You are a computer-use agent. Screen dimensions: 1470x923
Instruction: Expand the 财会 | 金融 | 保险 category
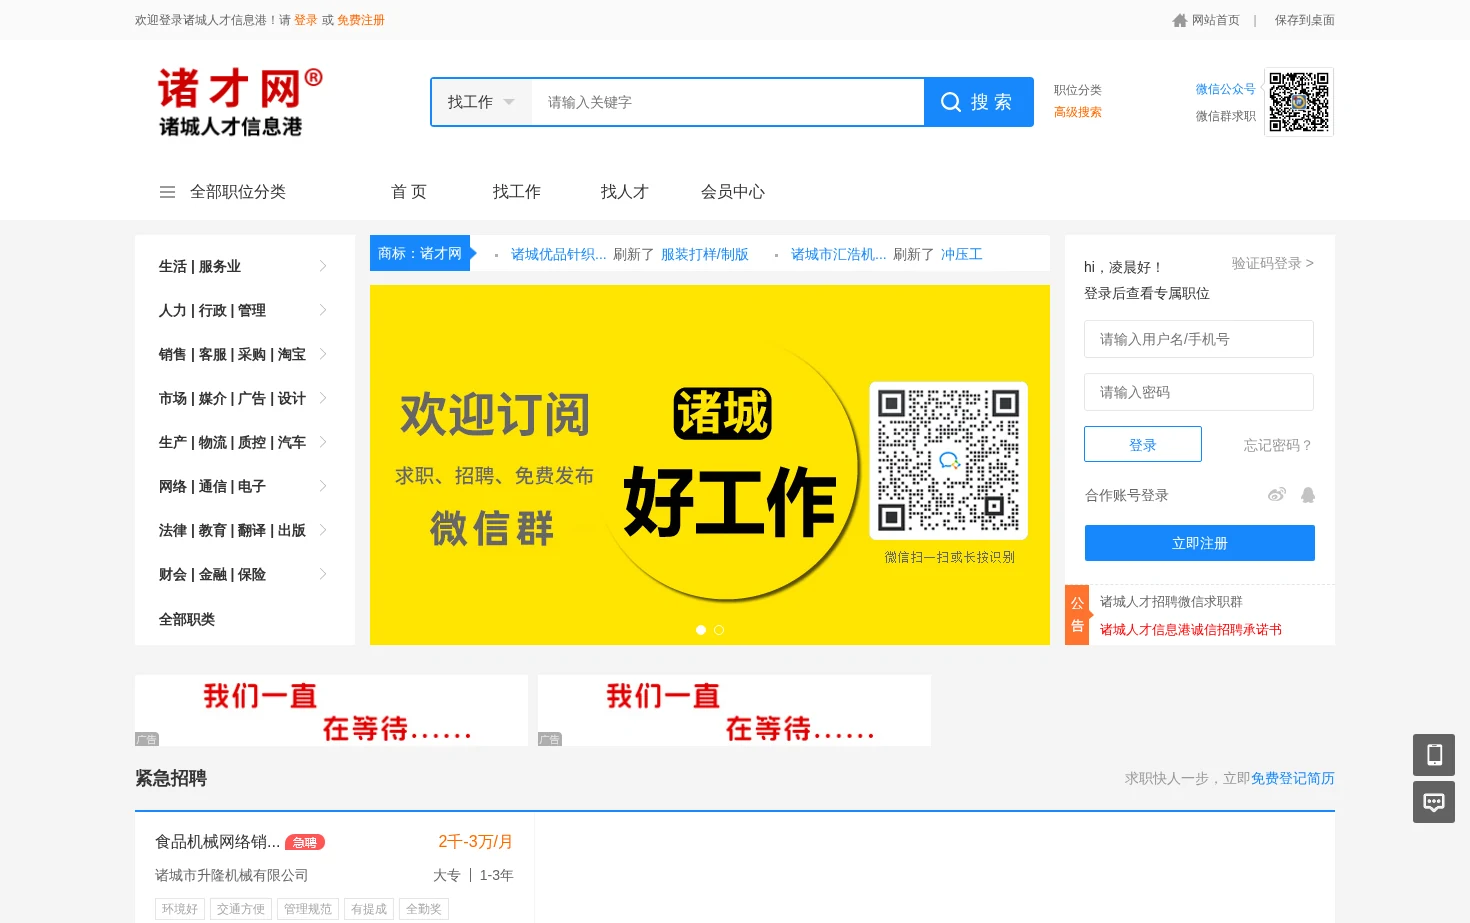pos(245,574)
